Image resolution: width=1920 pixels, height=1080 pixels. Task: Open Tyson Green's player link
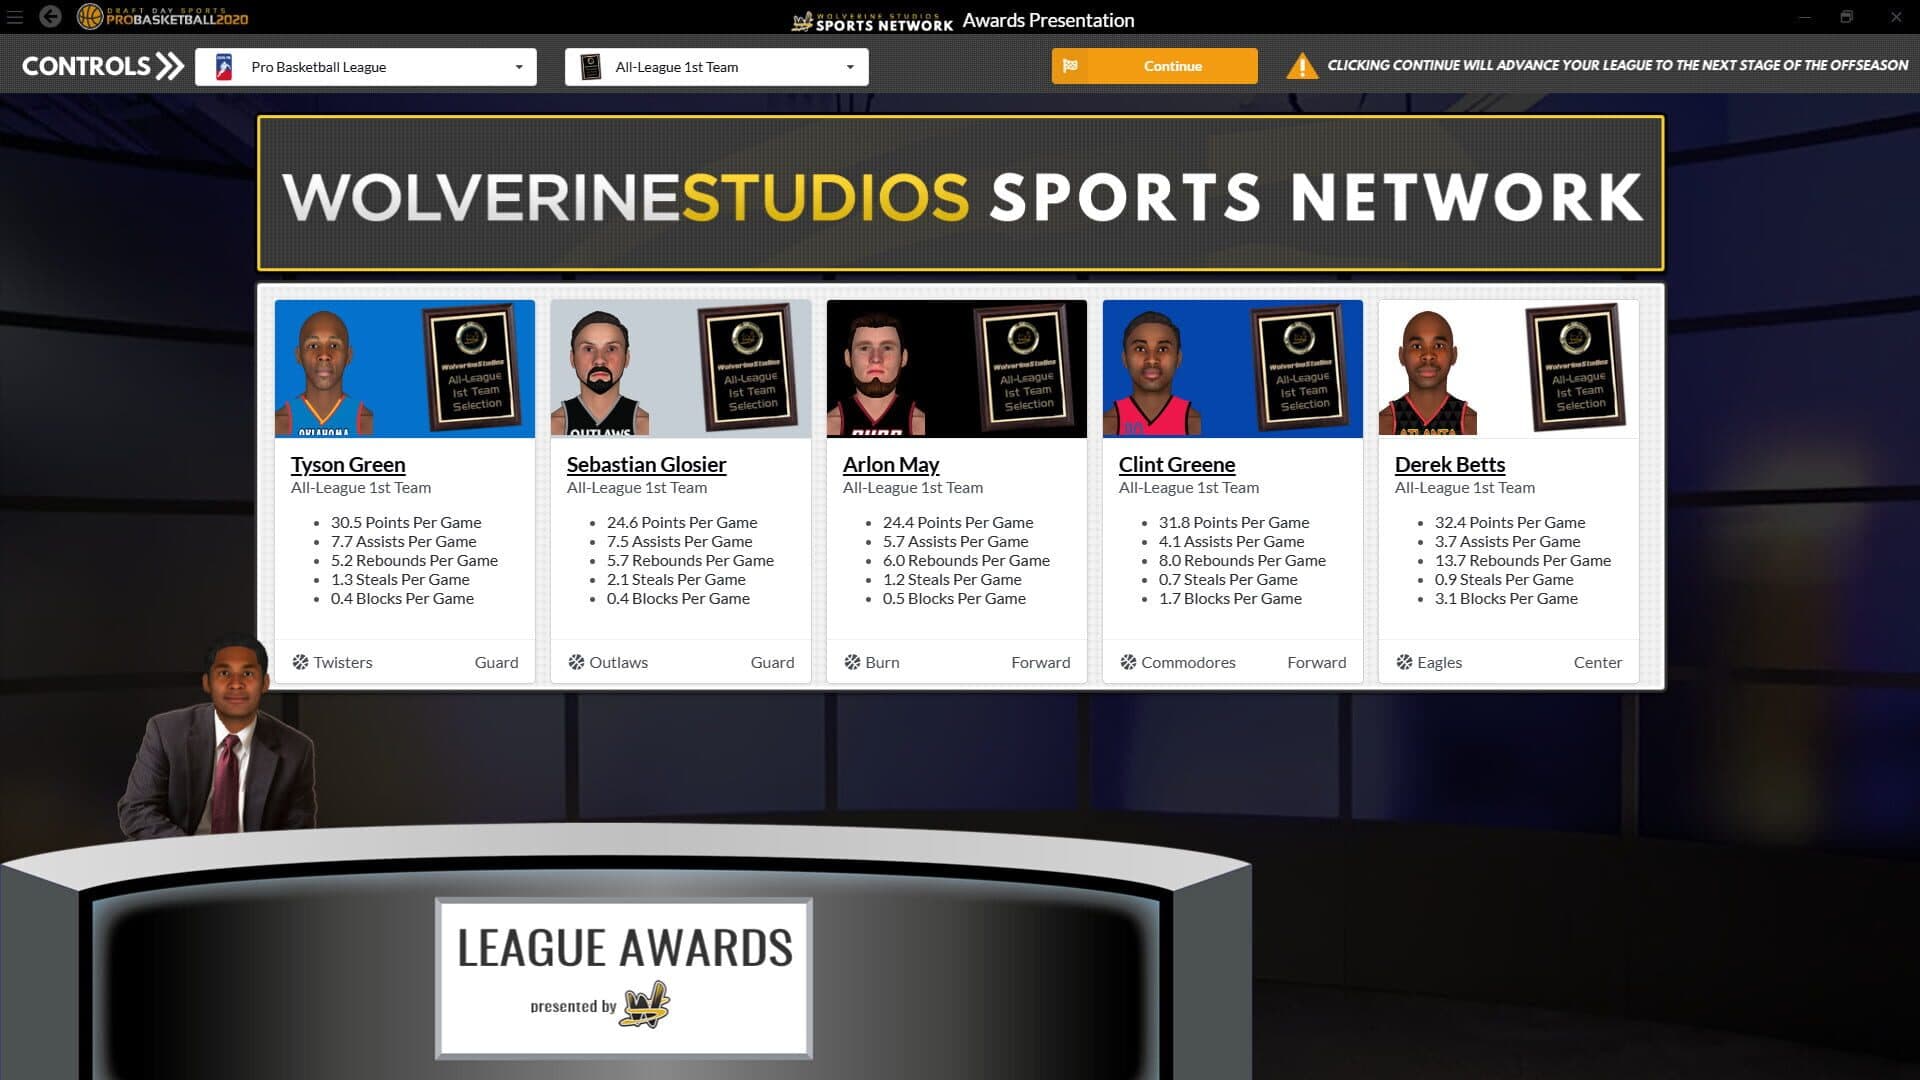pos(347,464)
